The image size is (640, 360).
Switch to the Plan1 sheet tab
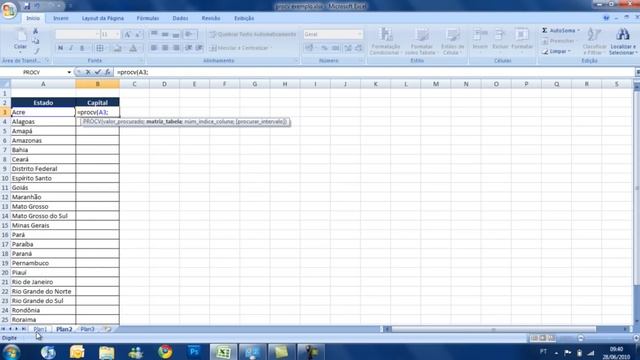40,329
